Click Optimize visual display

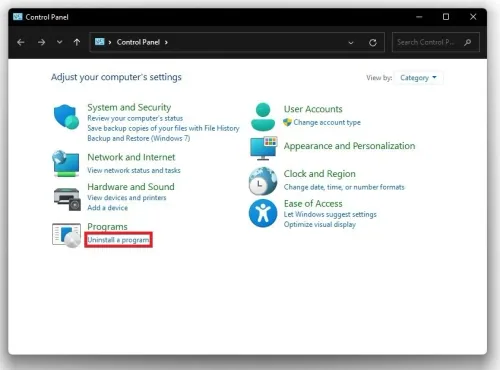click(320, 224)
